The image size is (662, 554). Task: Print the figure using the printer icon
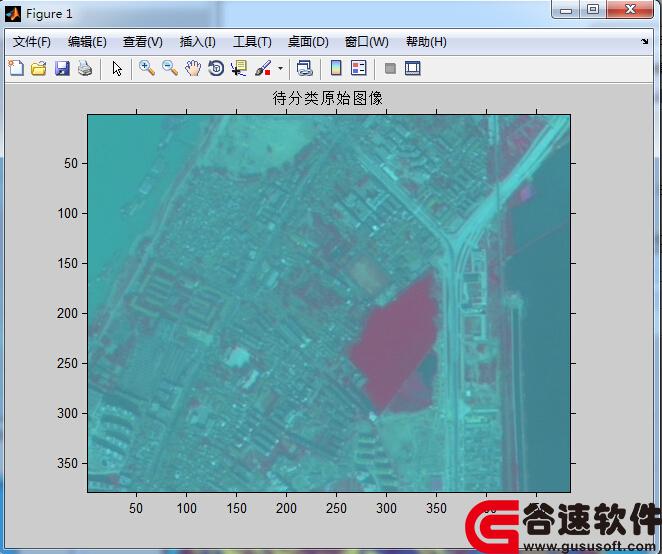point(85,68)
